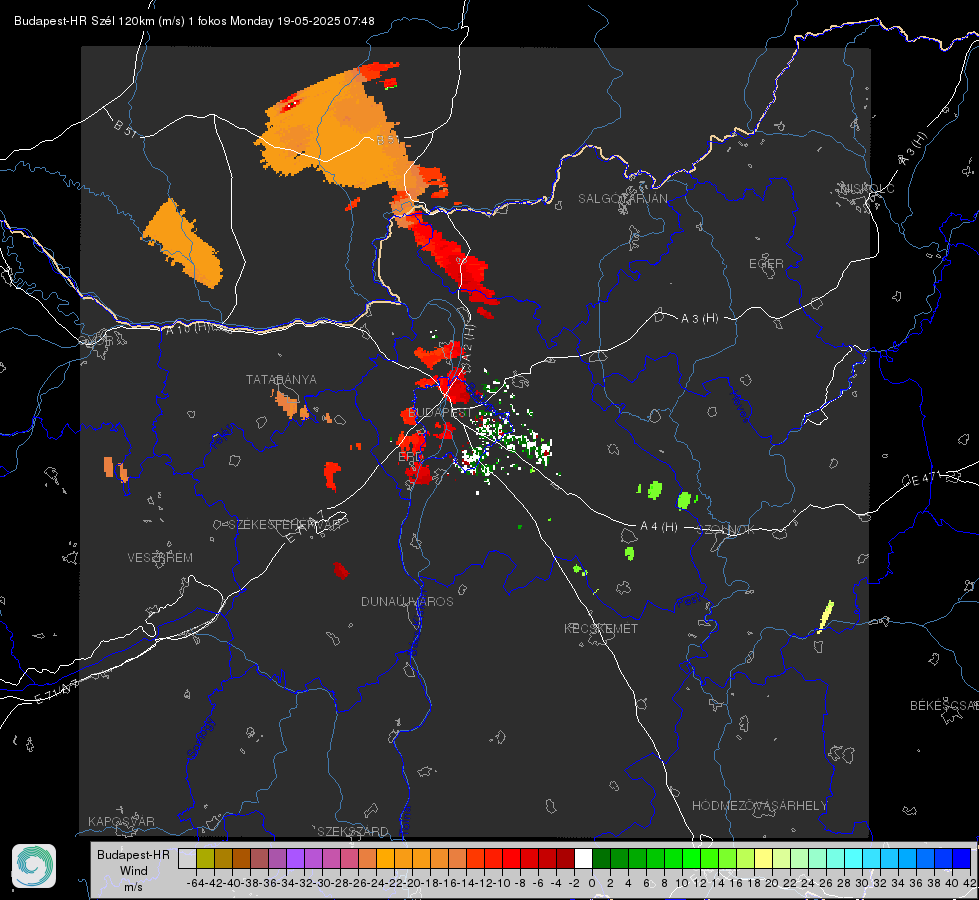The image size is (979, 900).
Task: Select the light gray first swatch in the wind legend
Action: click(187, 858)
